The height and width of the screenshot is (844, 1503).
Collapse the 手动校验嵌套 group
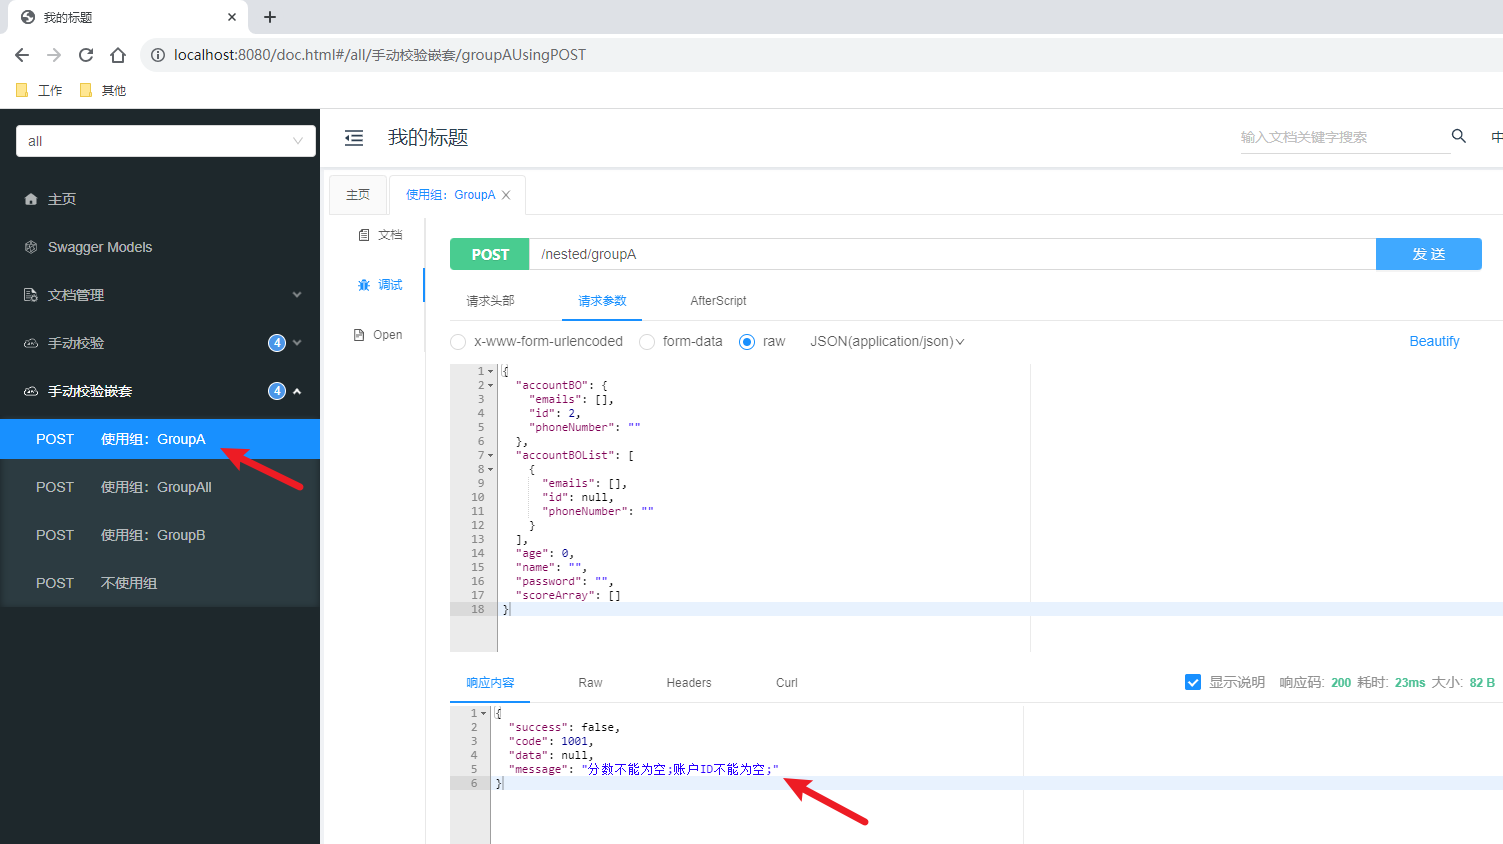(160, 391)
